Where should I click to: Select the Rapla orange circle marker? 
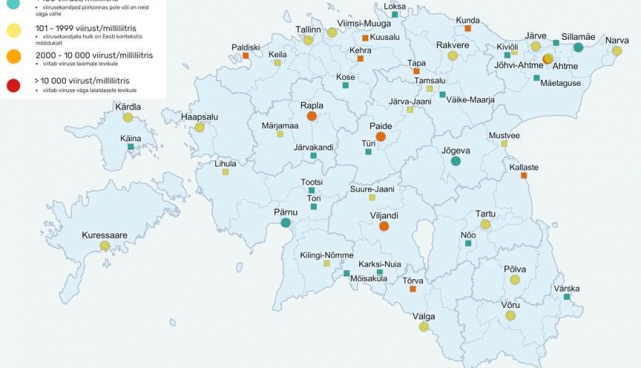coord(312,116)
